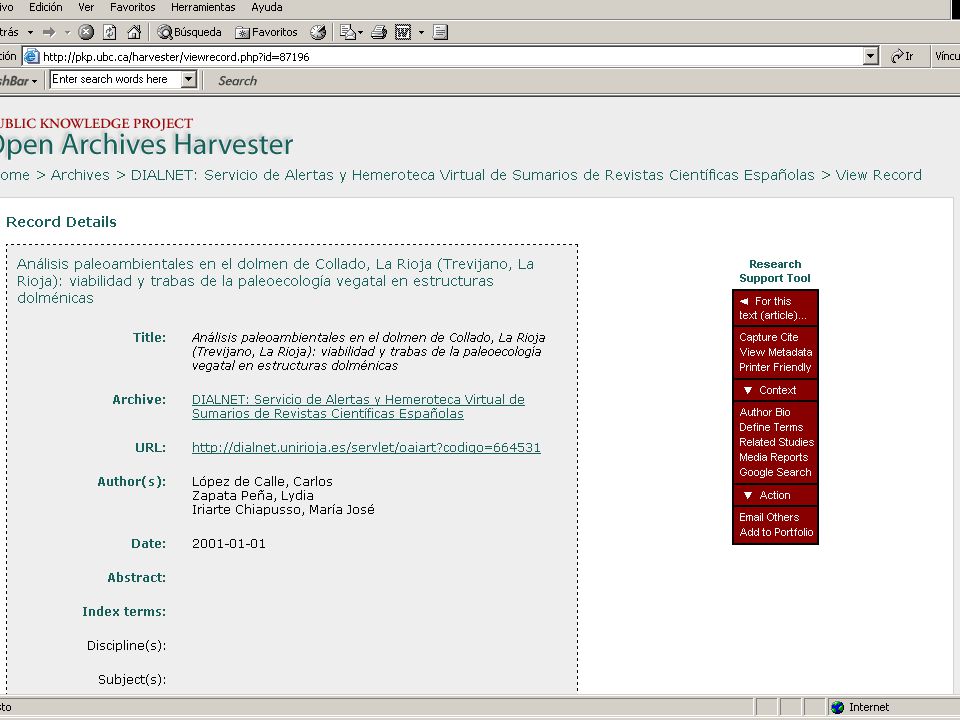Open the Búsqueda search pane
960x720 pixels.
pyautogui.click(x=190, y=32)
